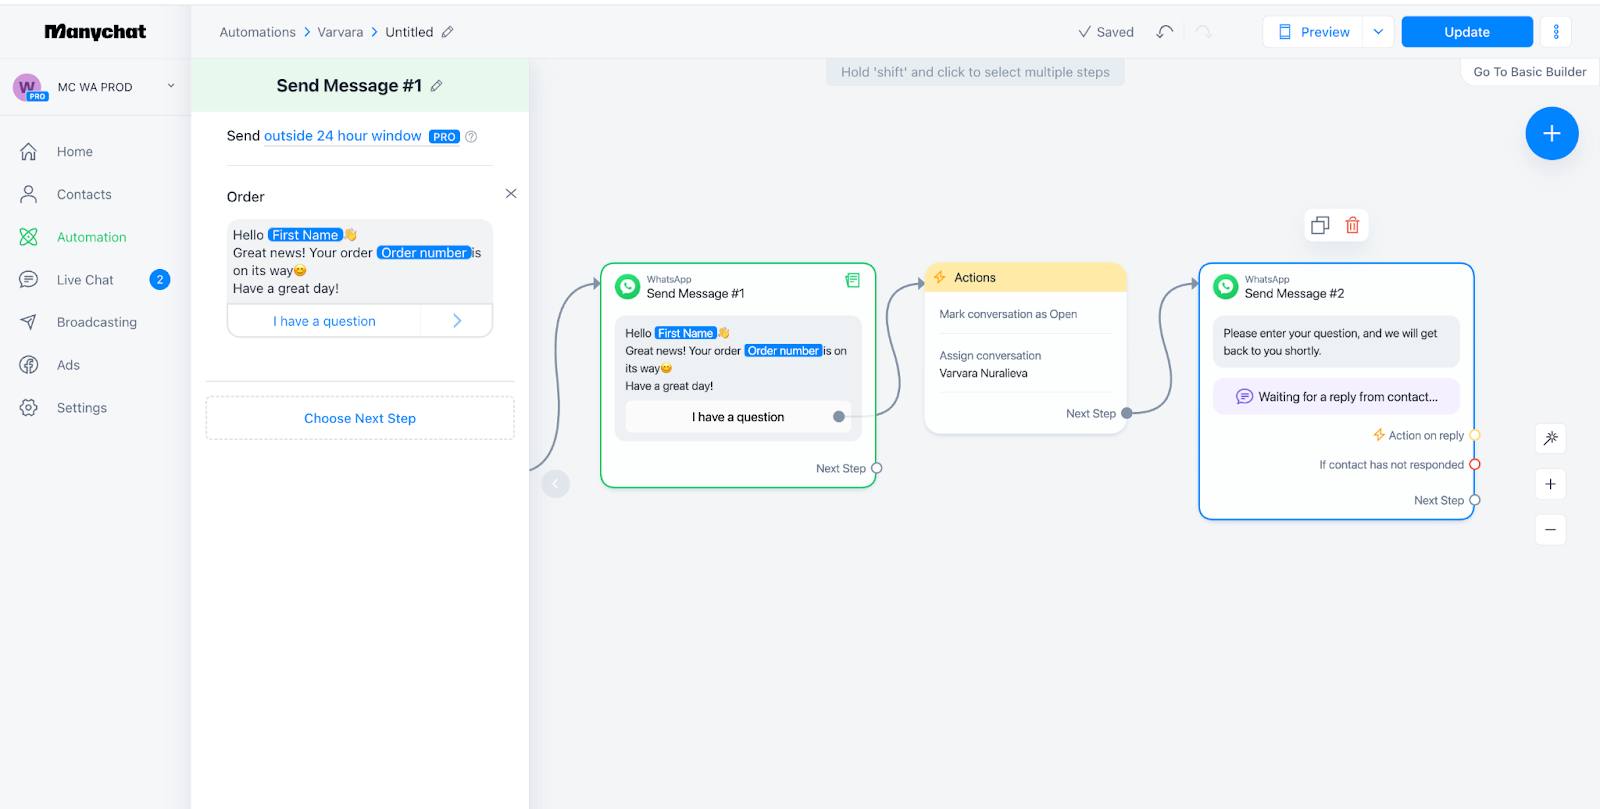Image resolution: width=1600 pixels, height=809 pixels.
Task: Expand the MC WA PROD account switcher
Action: coord(171,86)
